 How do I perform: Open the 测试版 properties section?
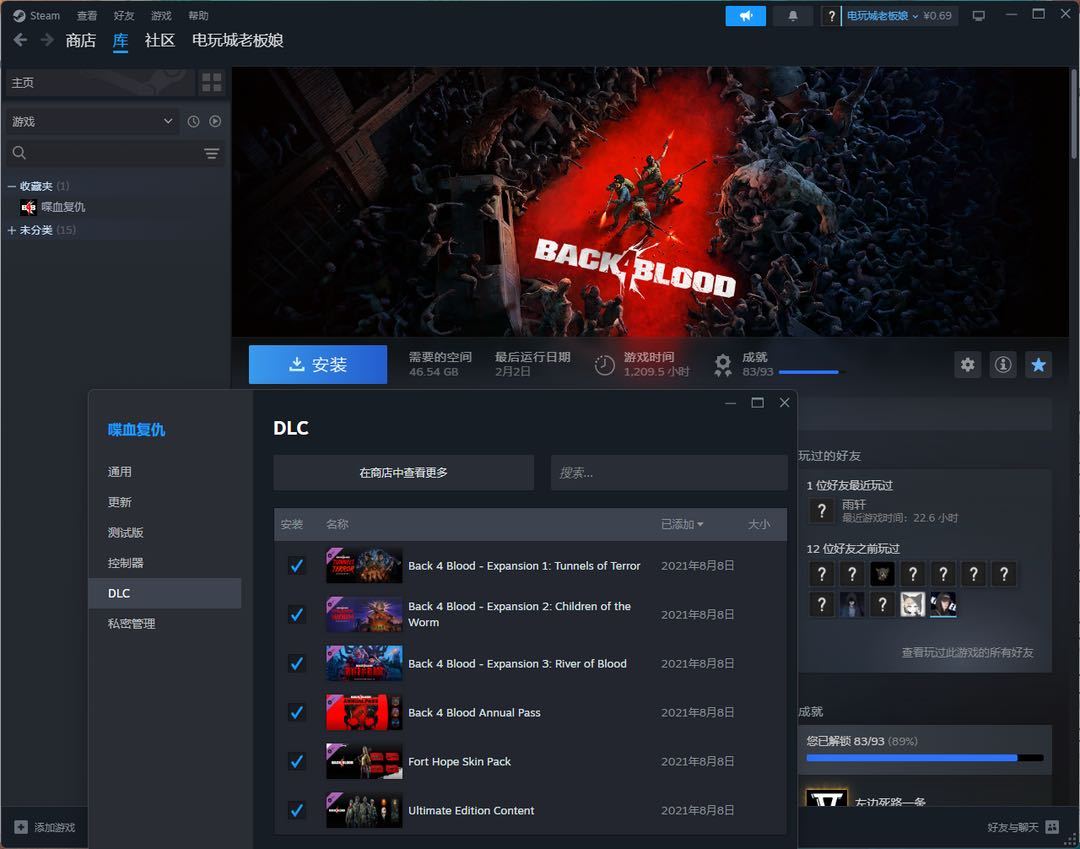165,532
